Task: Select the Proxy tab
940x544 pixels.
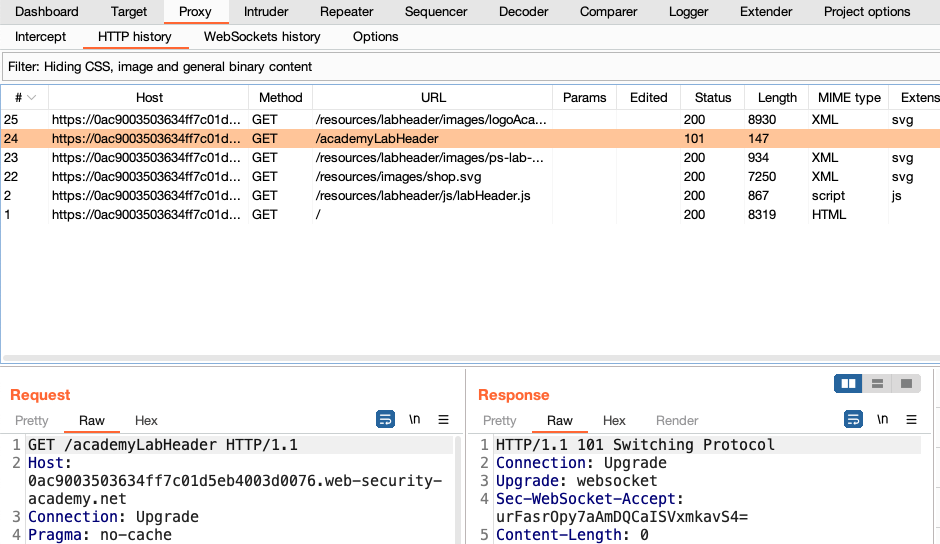Action: 195,11
